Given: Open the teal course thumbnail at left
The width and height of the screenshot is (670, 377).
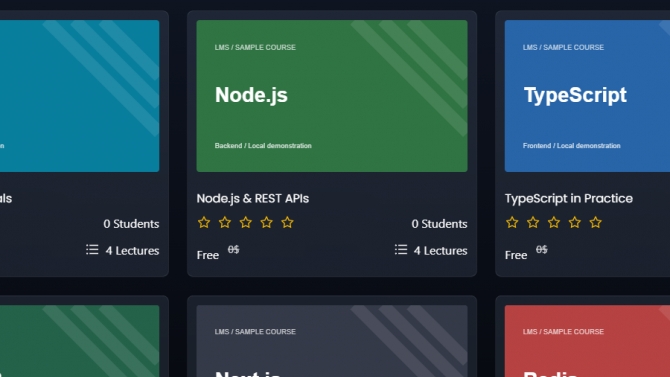Looking at the screenshot, I should point(79,96).
